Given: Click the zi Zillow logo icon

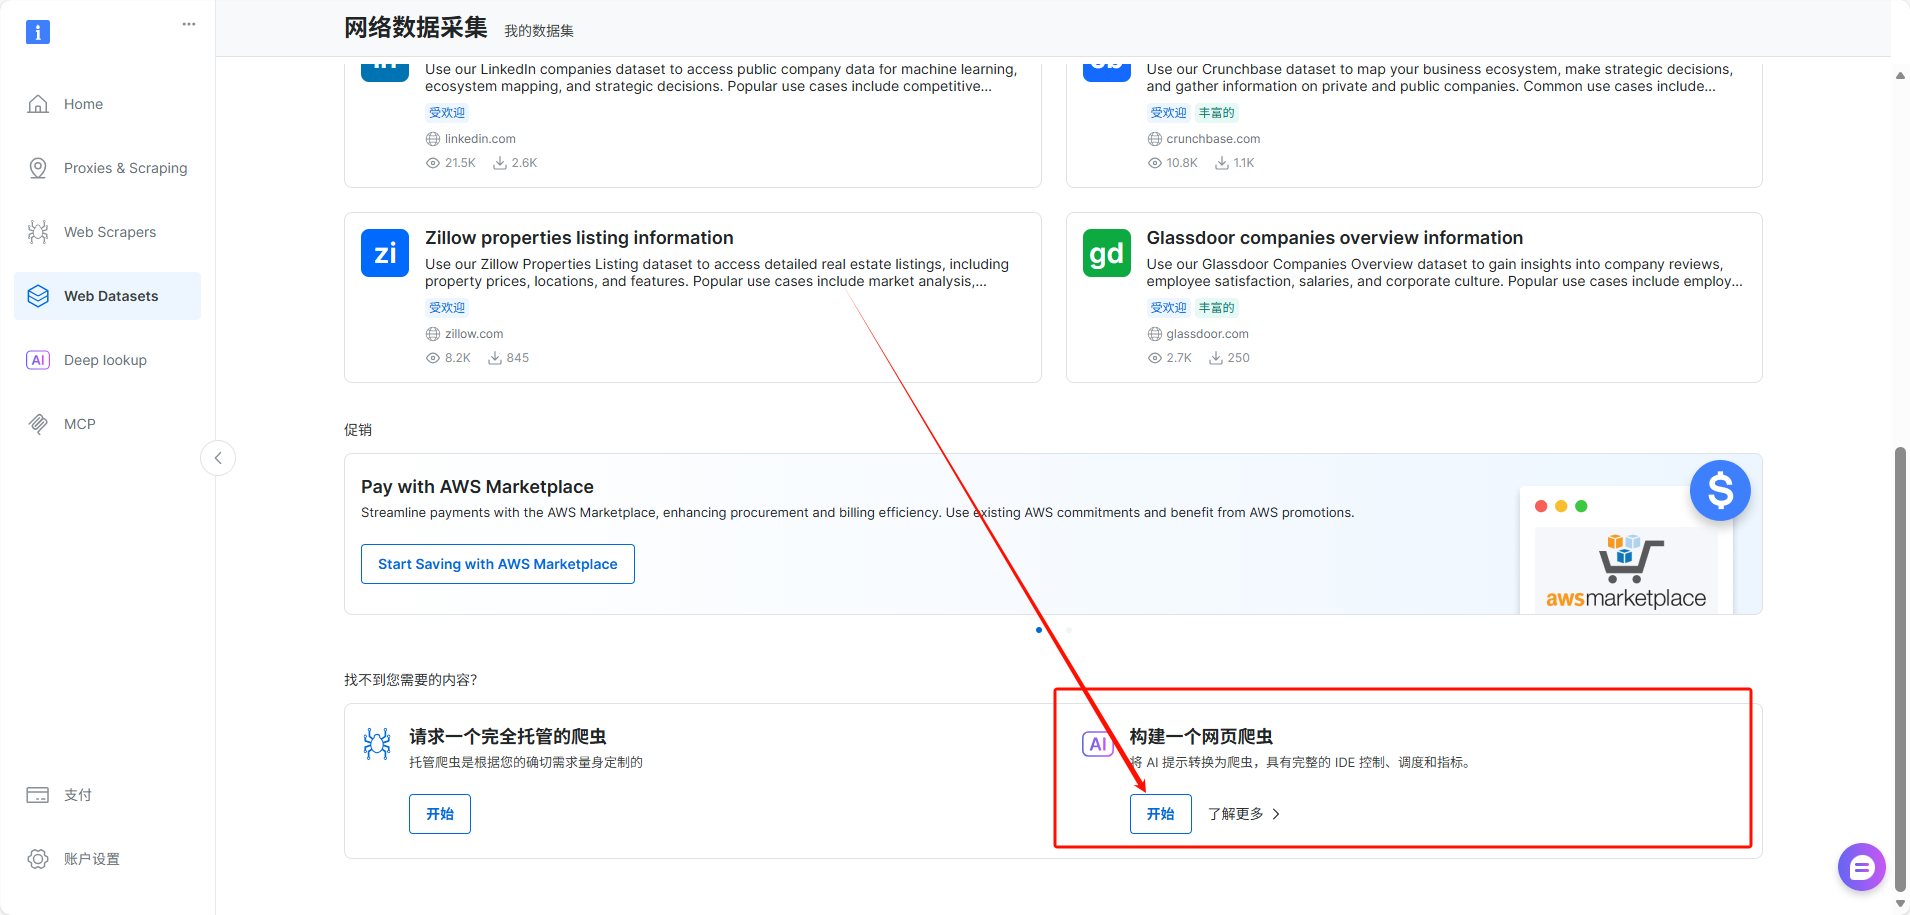Looking at the screenshot, I should click(385, 253).
